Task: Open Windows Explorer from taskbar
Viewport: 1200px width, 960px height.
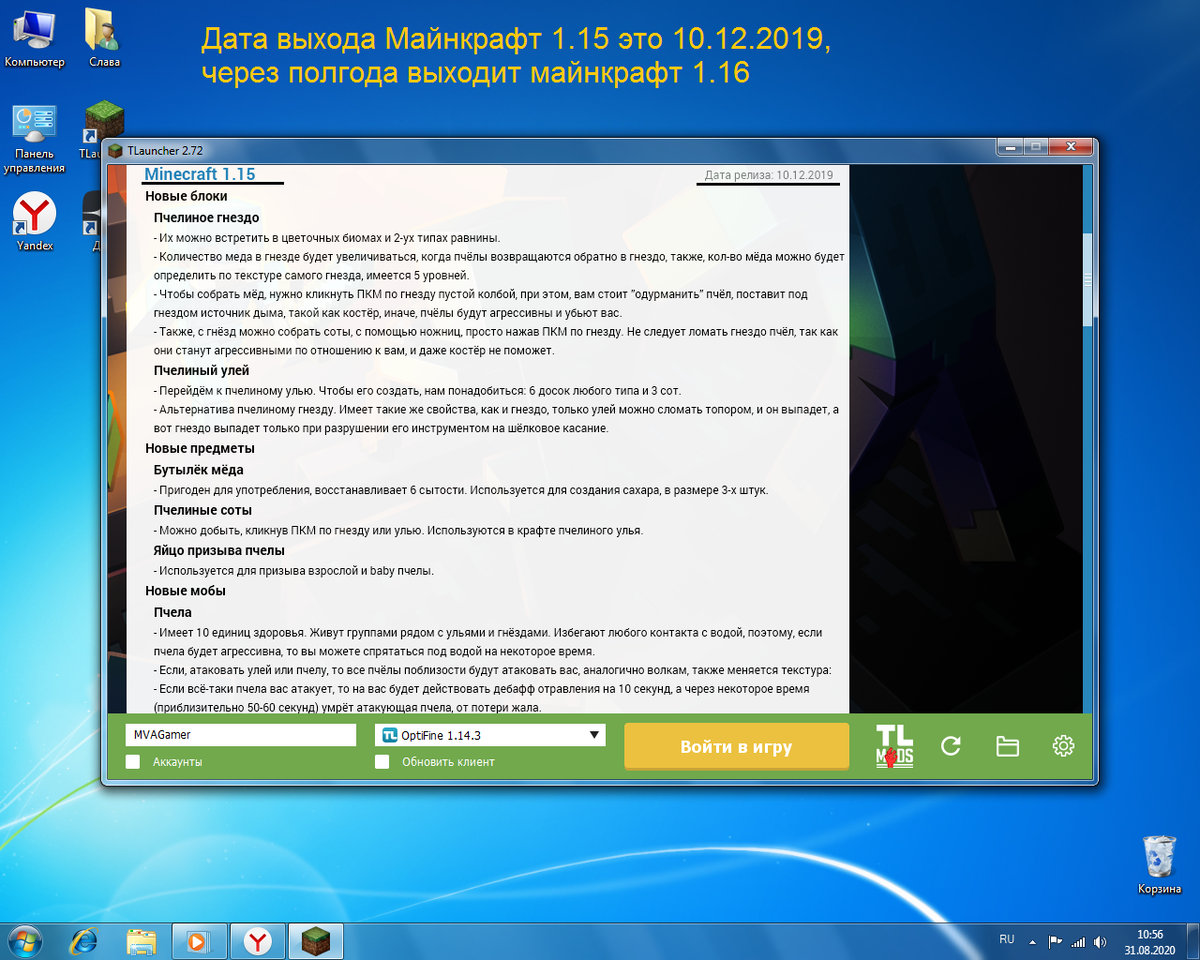Action: [141, 941]
